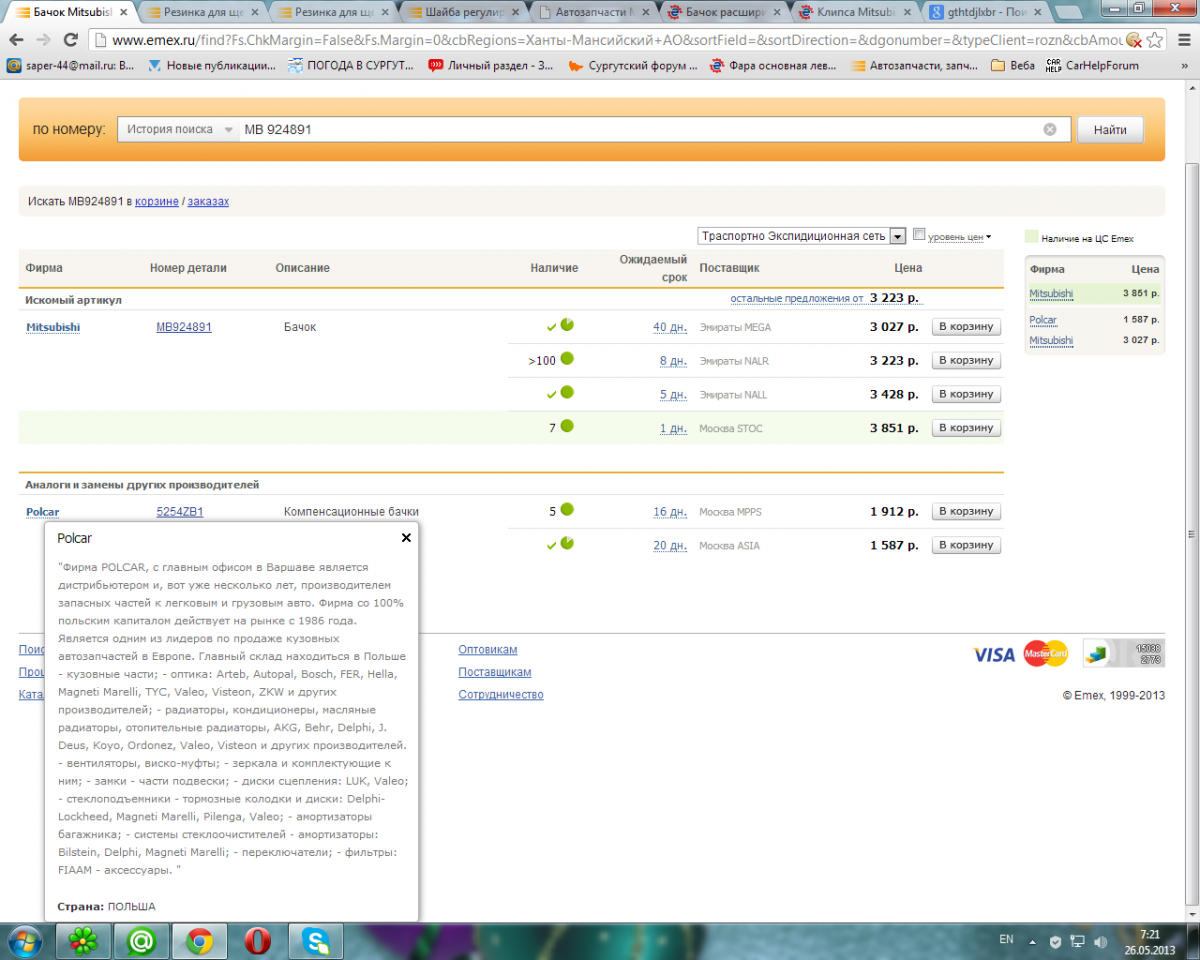
Task: Open the заказах link
Action: (208, 201)
